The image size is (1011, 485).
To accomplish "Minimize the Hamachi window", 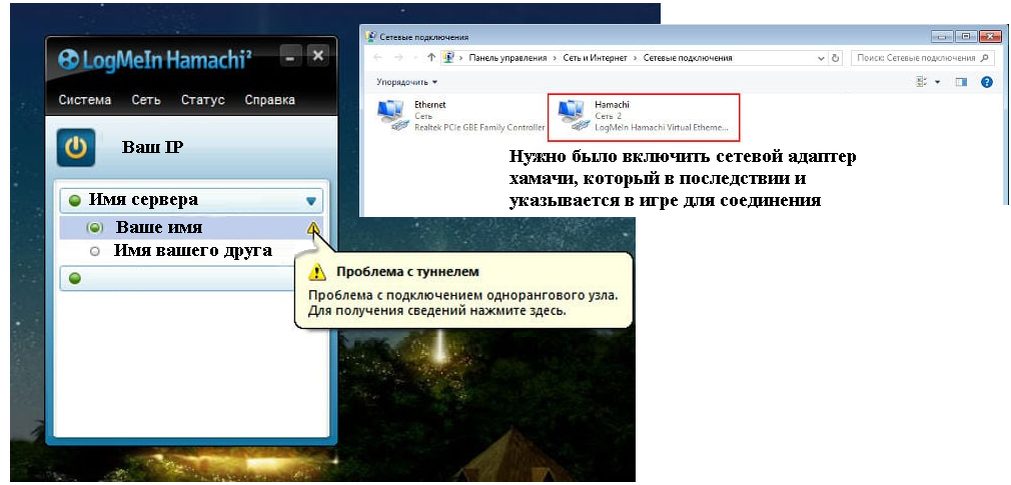I will point(290,57).
